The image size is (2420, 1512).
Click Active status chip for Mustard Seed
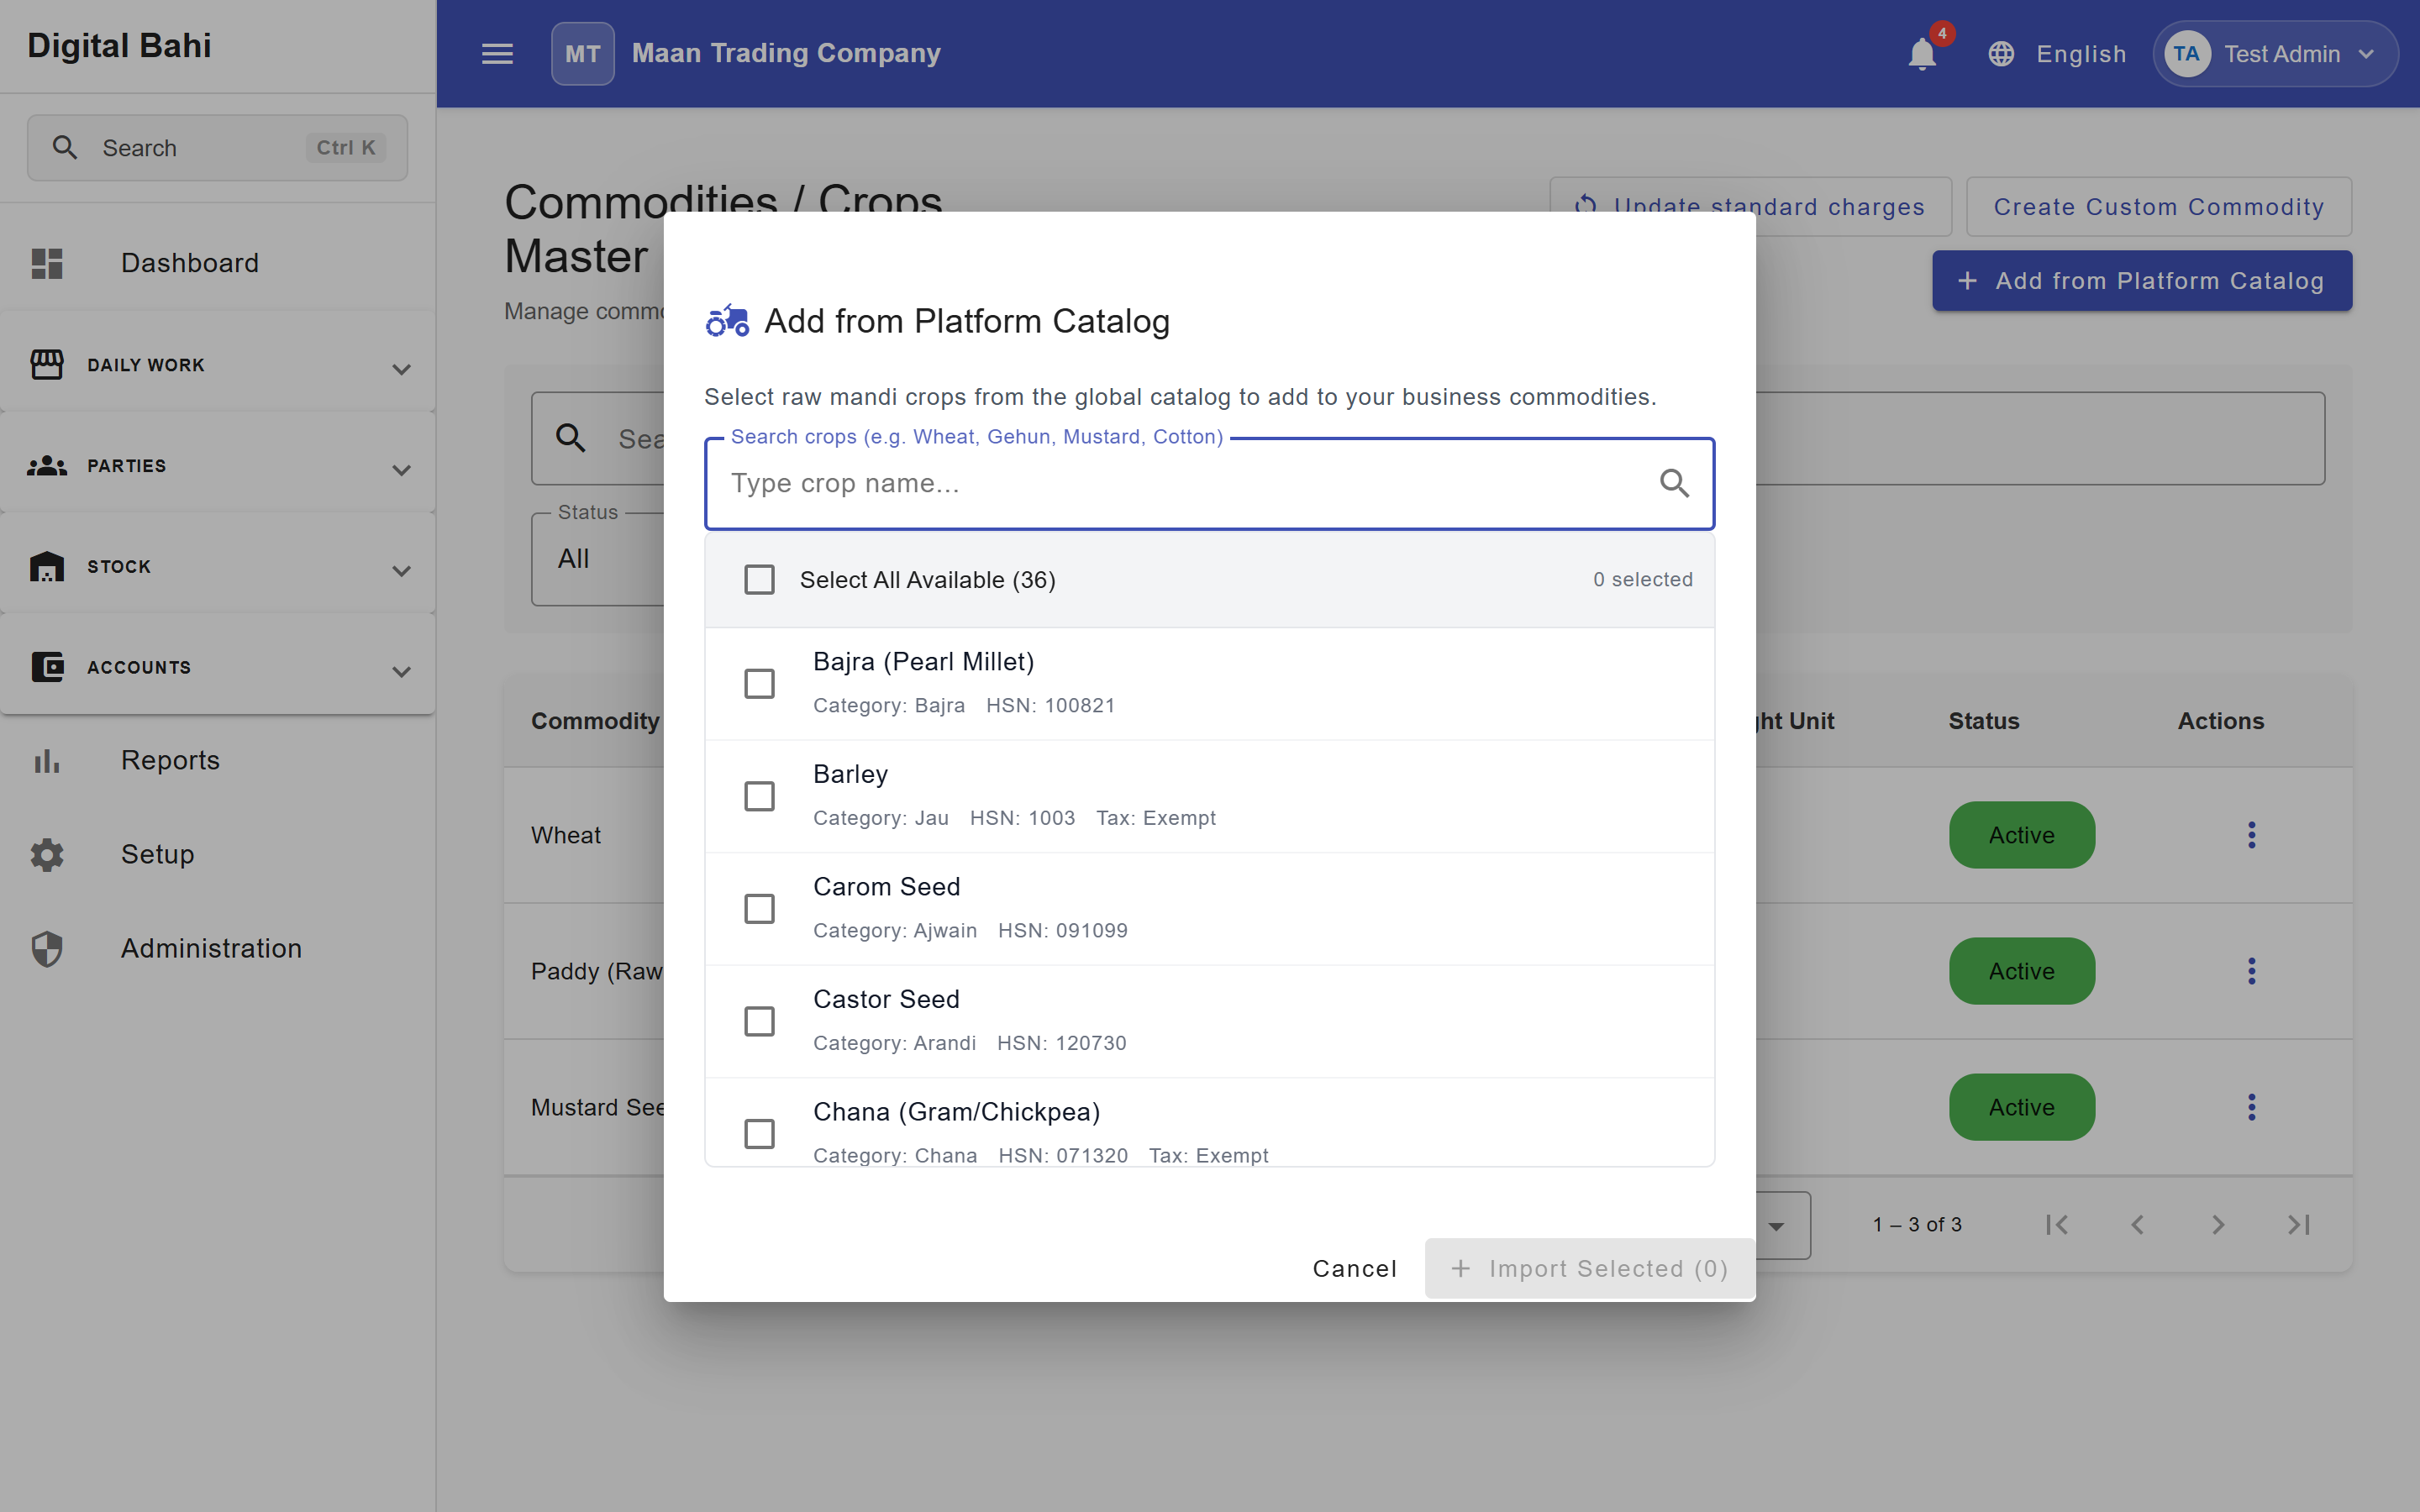[x=2021, y=1107]
